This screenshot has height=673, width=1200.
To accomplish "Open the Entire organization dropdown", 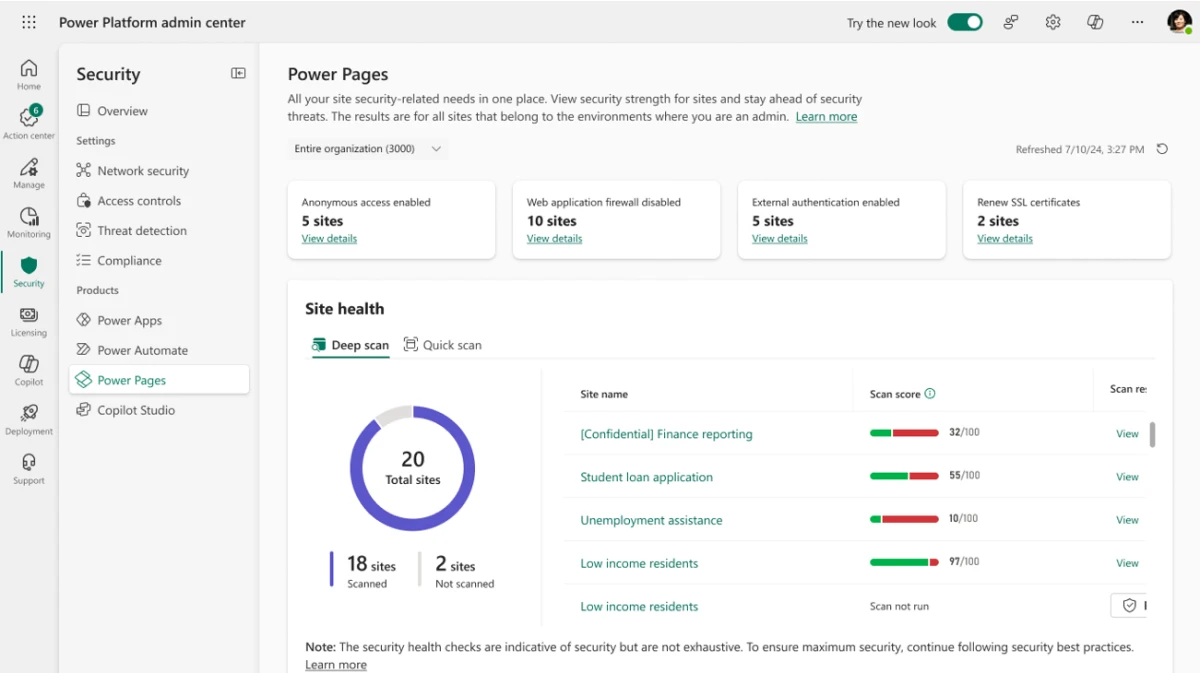I will (368, 147).
